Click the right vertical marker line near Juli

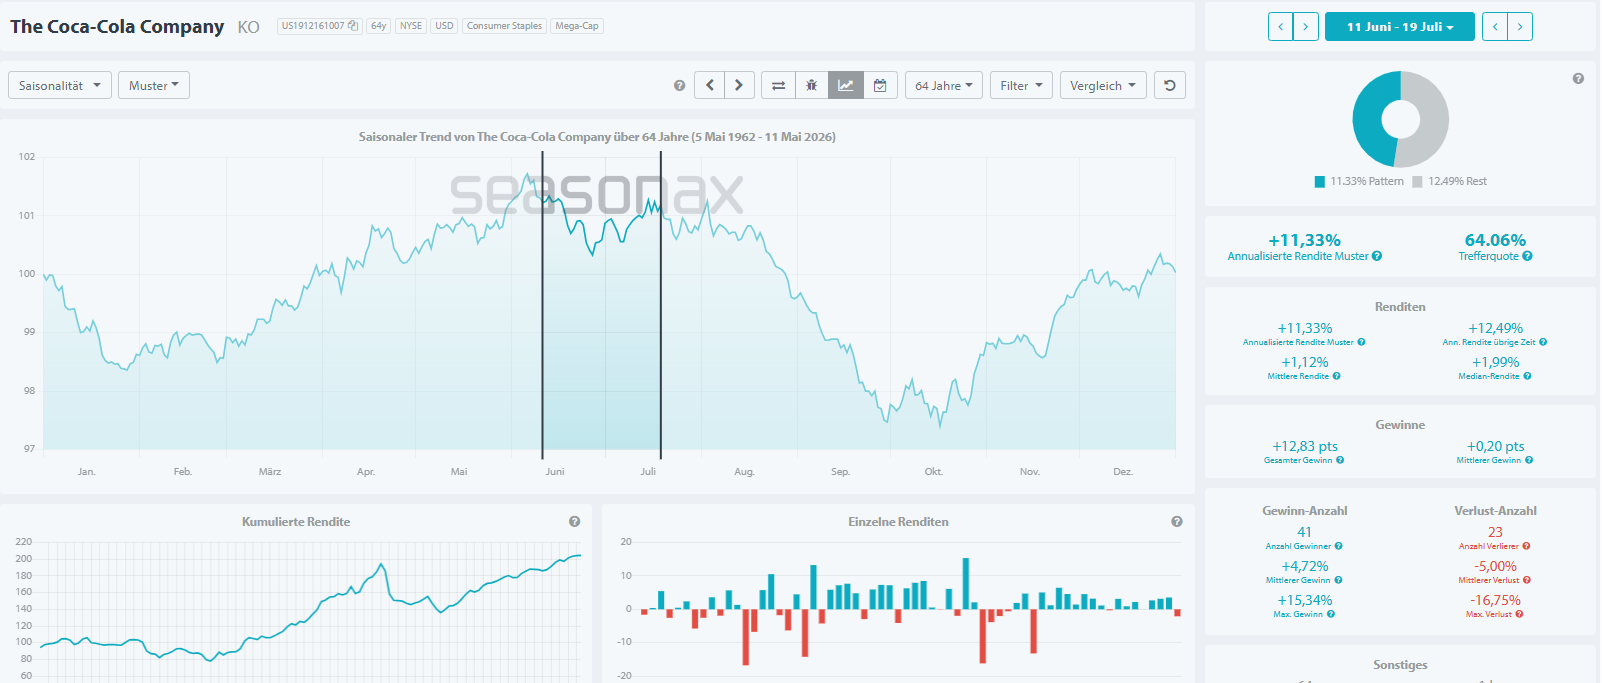coord(660,305)
